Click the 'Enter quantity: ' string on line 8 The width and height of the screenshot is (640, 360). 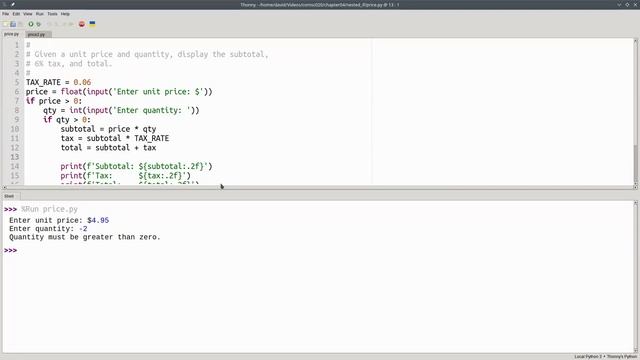(152, 111)
